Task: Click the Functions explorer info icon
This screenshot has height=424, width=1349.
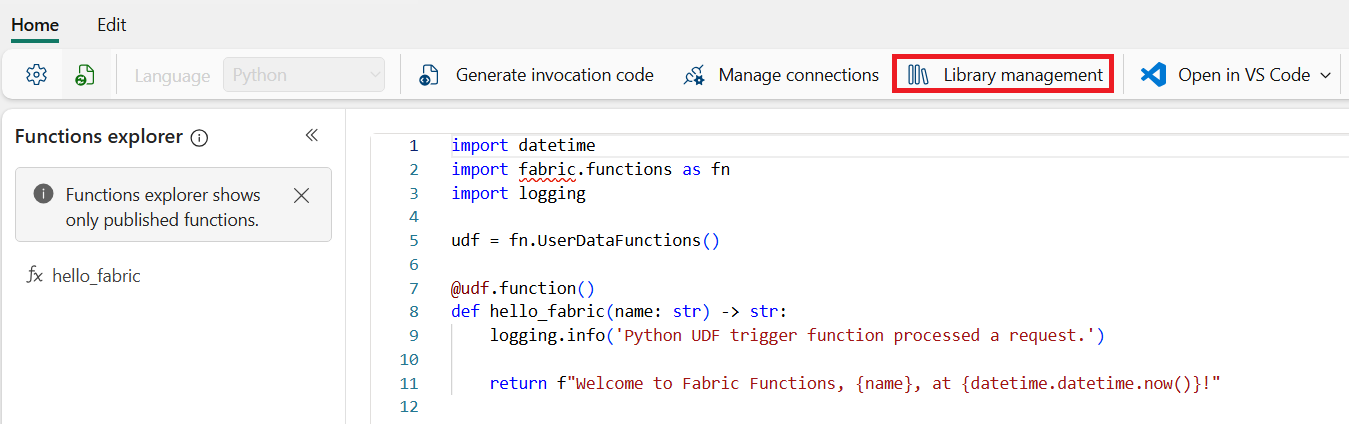Action: (199, 138)
